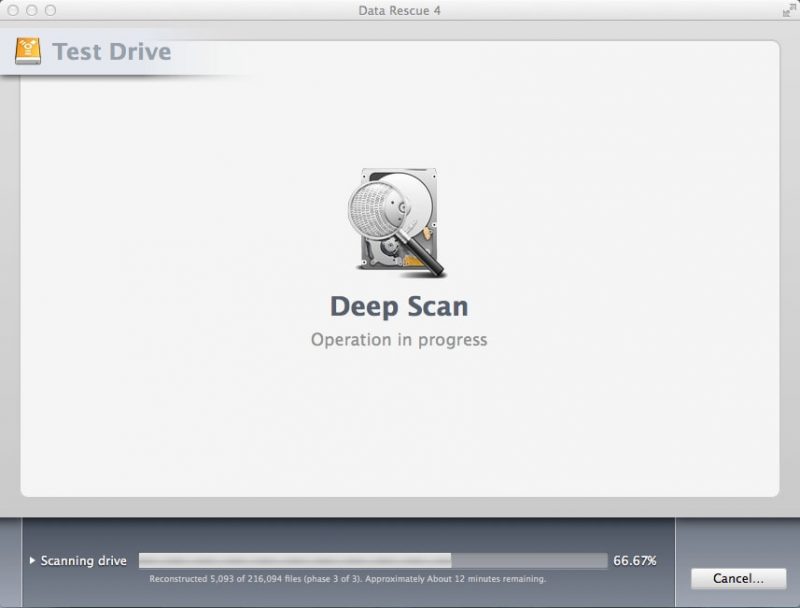
Task: Click the Deep Scan heading
Action: [x=399, y=307]
